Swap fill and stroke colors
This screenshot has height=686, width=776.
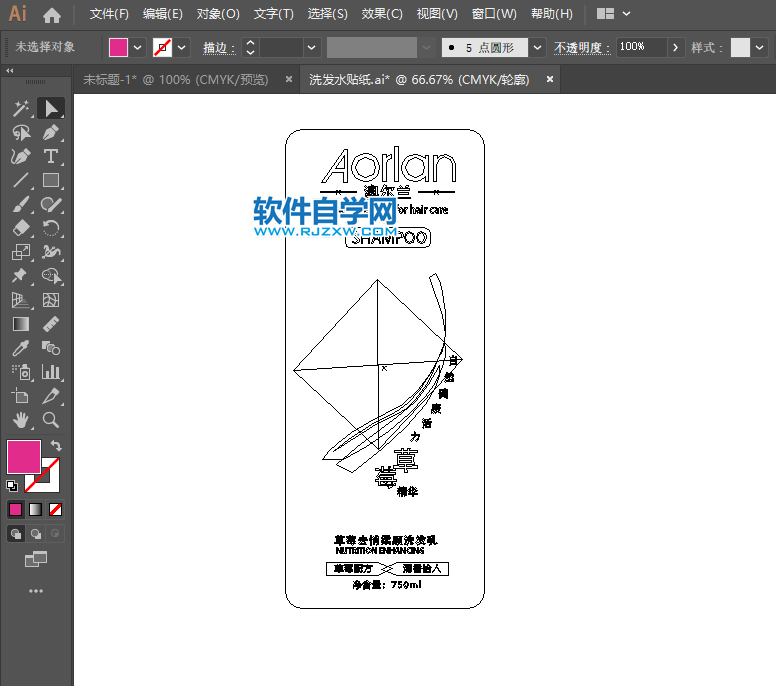point(56,445)
